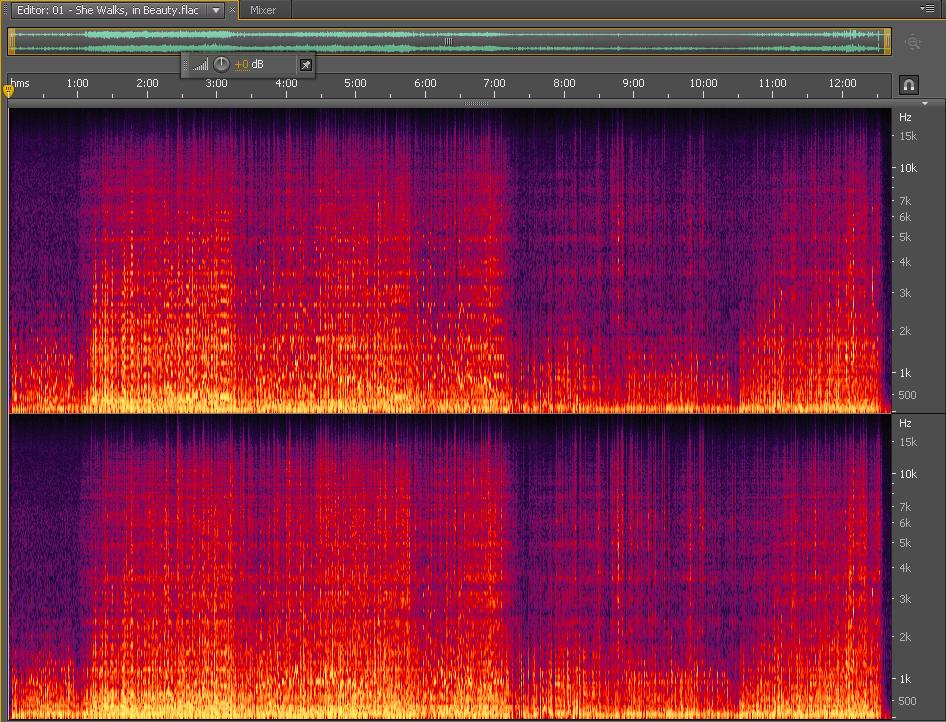Click the left edge handle of overview navigator
This screenshot has height=722, width=946.
pyautogui.click(x=11, y=41)
